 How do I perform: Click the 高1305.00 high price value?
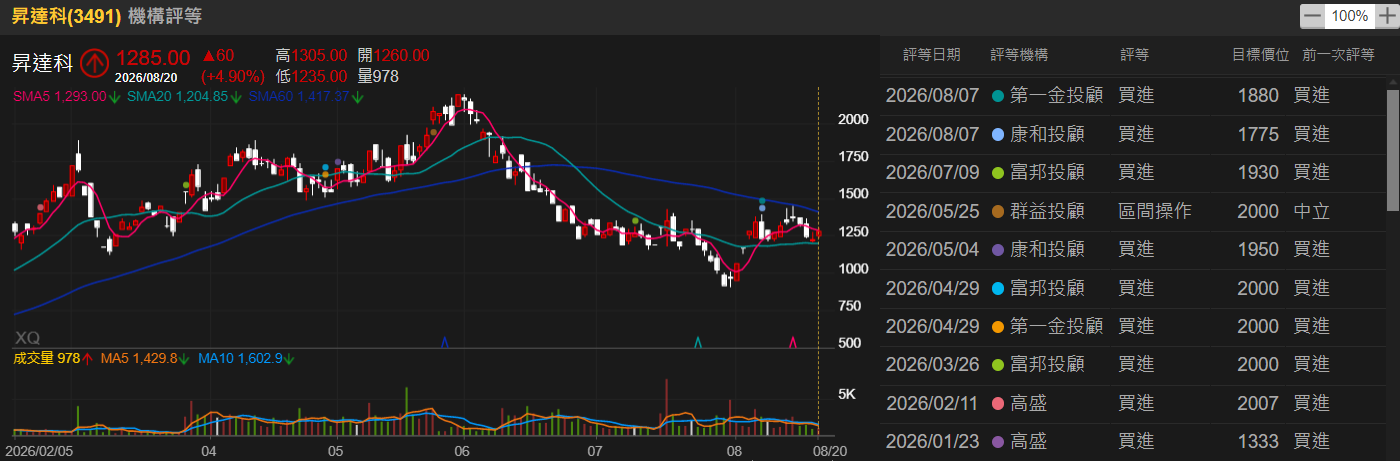(x=311, y=55)
